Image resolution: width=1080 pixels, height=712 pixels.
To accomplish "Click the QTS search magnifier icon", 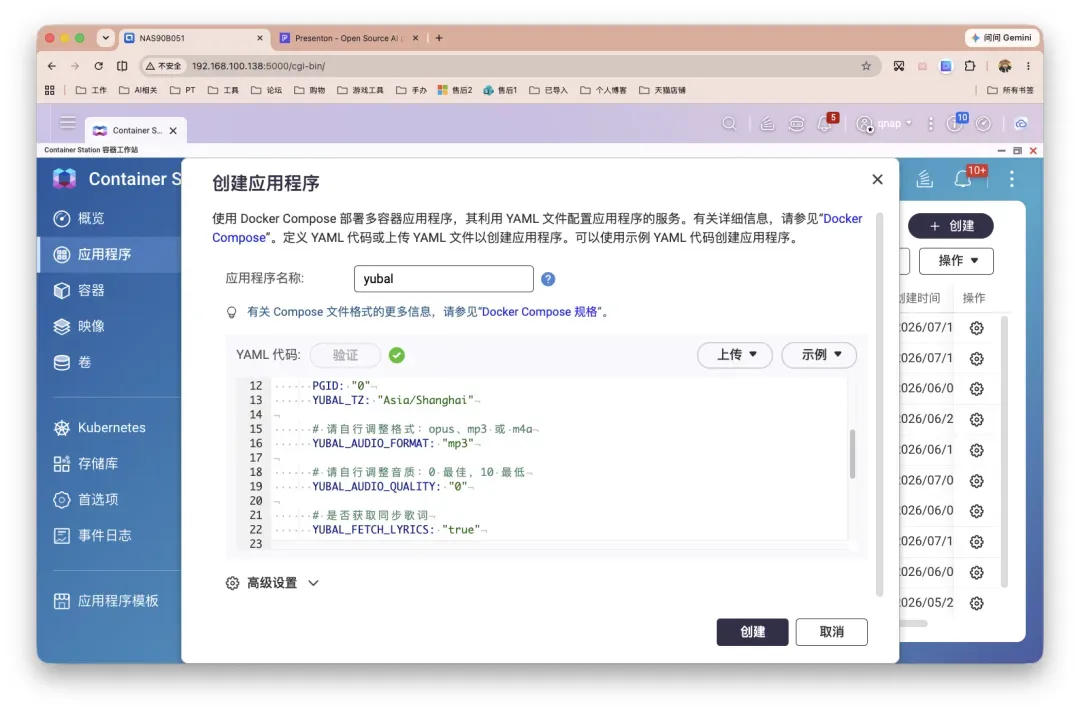I will point(729,123).
